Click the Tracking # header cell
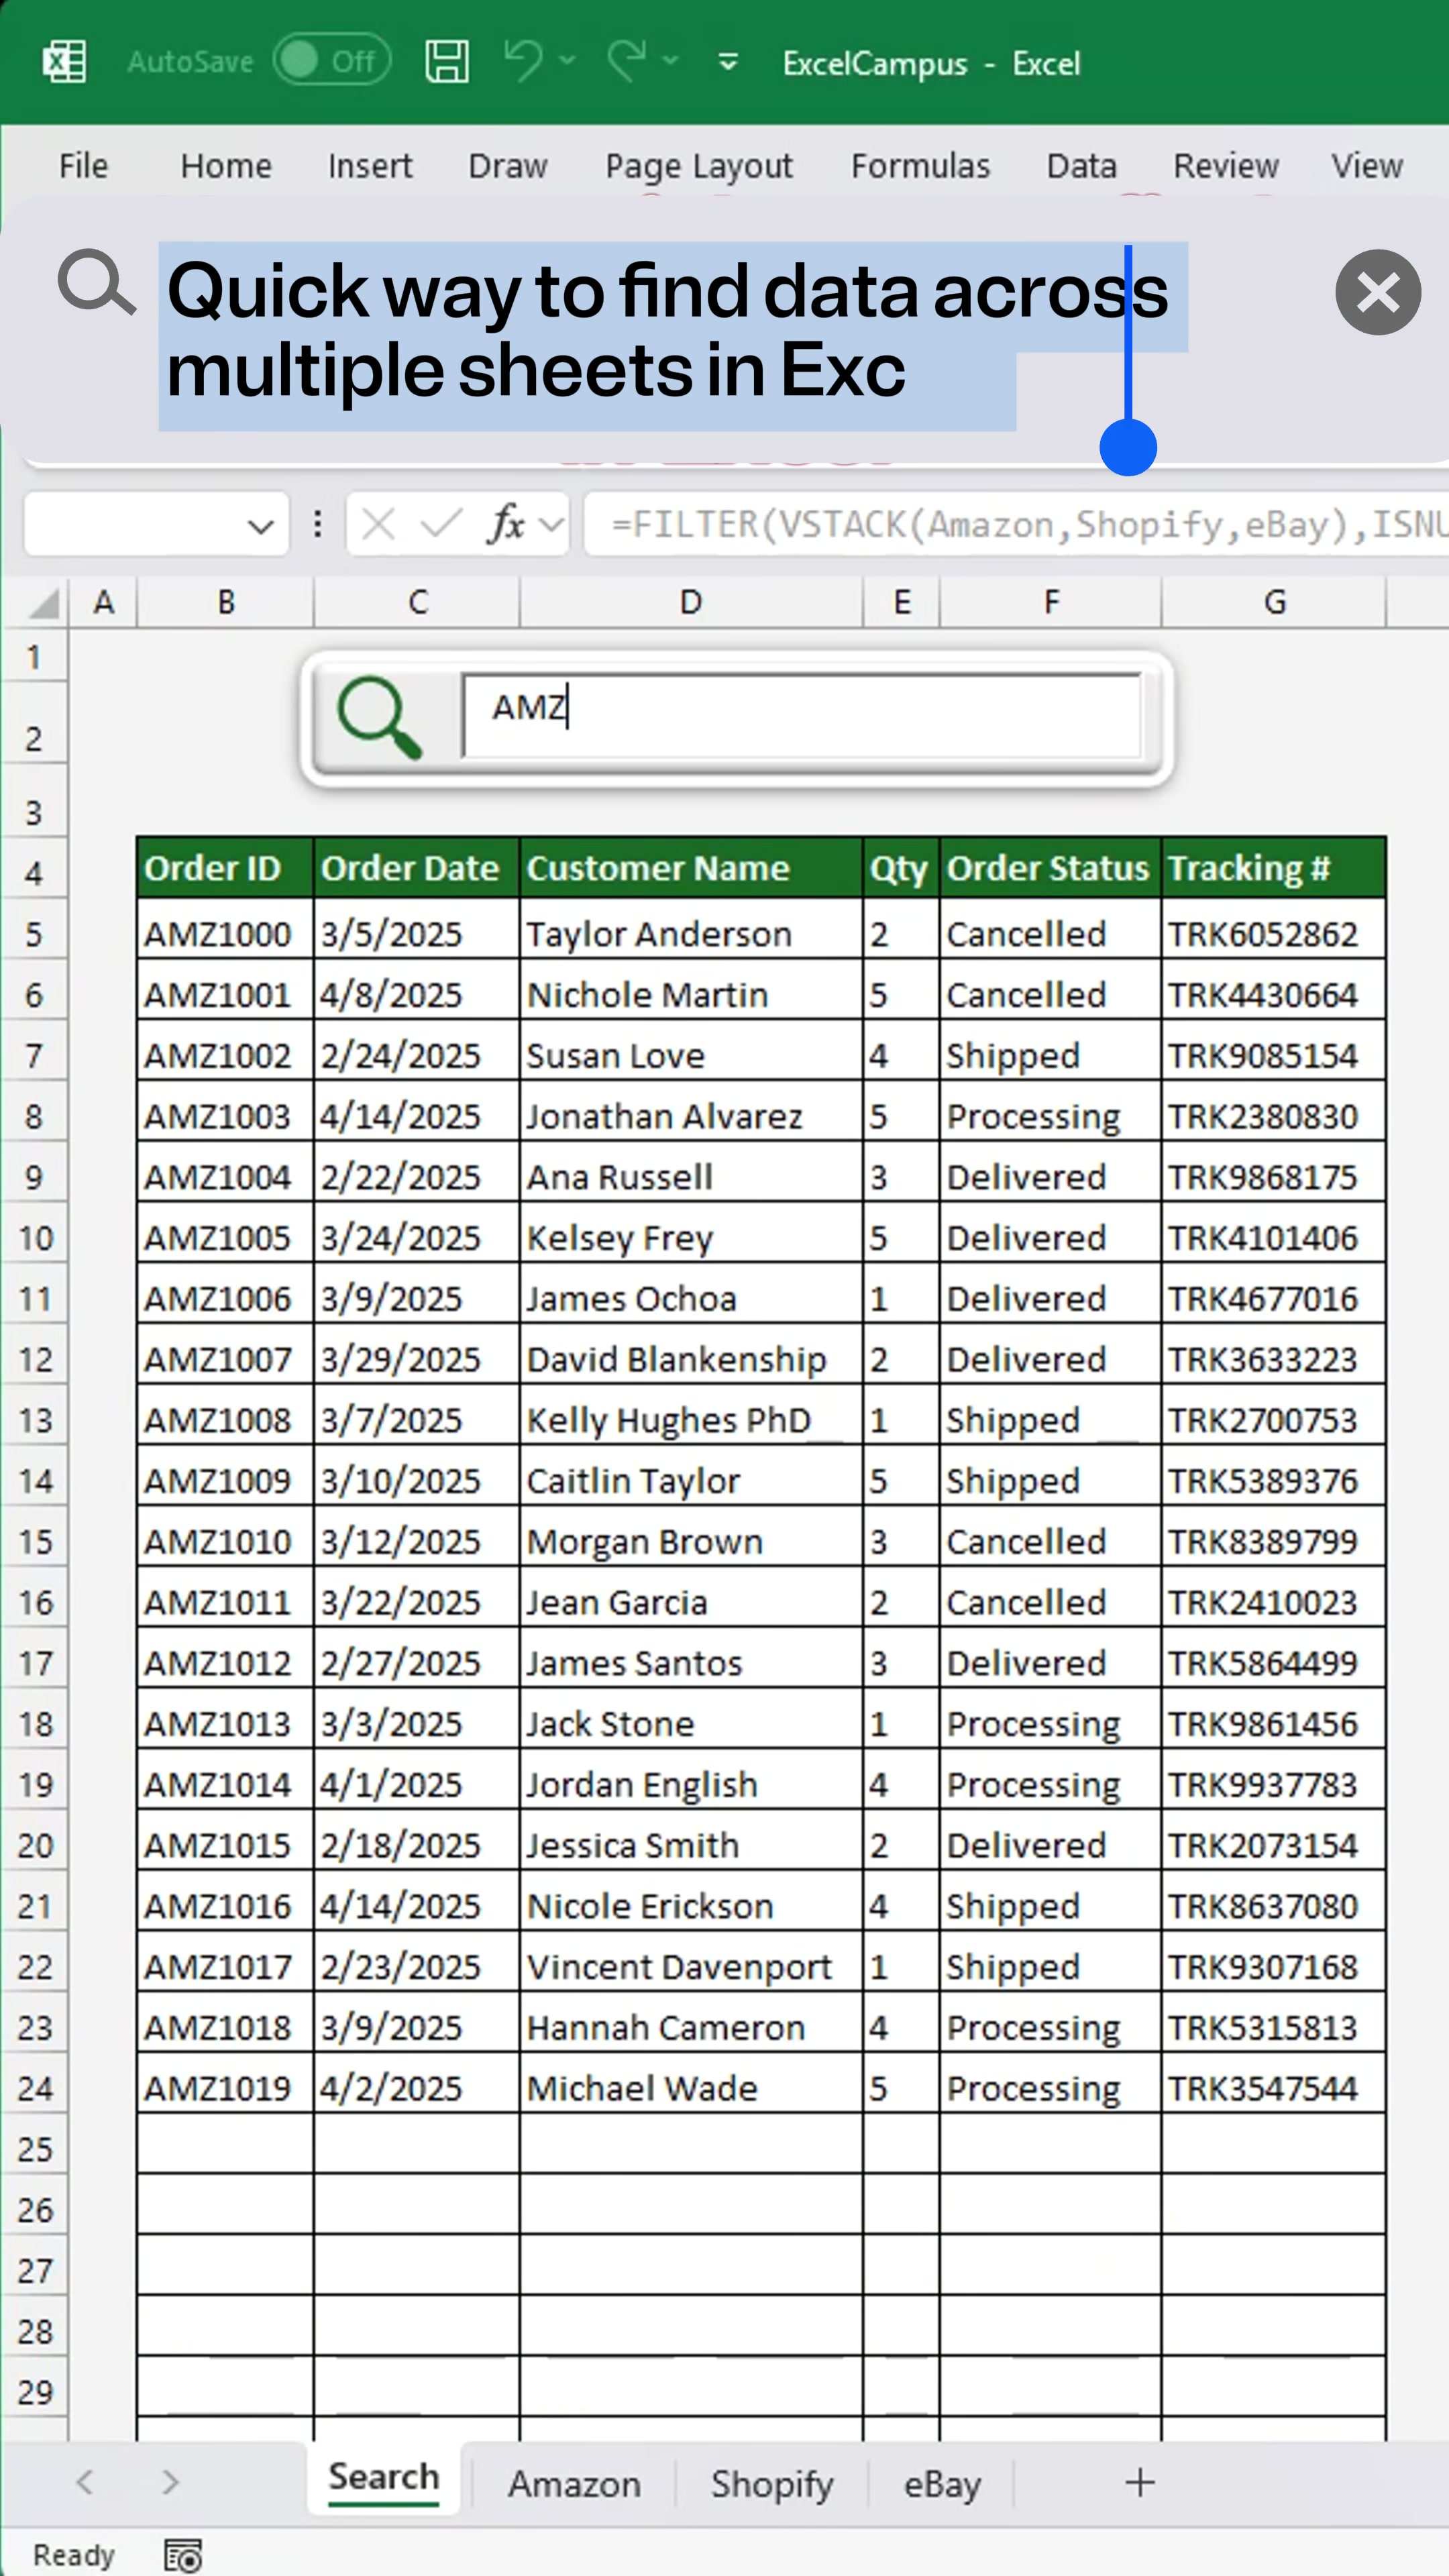Viewport: 1449px width, 2576px height. 1274,868
